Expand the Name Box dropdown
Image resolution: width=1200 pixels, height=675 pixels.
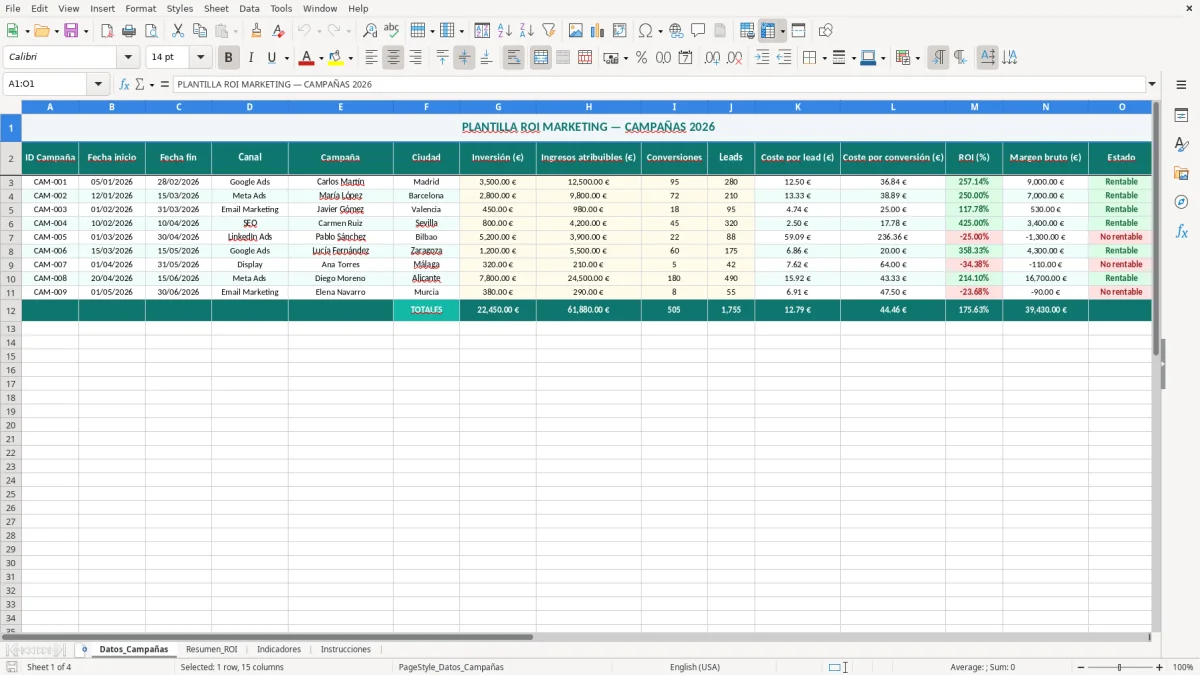pyautogui.click(x=98, y=84)
